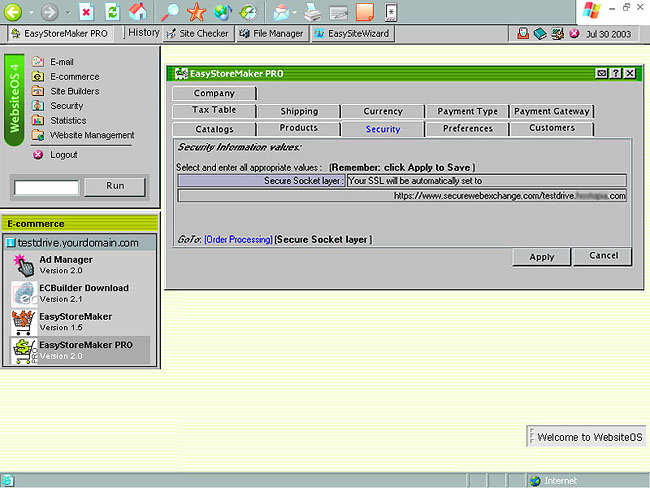Click the help question mark in EasyStoreMaker PRO window
Screen dimensions: 650x488
[615, 73]
